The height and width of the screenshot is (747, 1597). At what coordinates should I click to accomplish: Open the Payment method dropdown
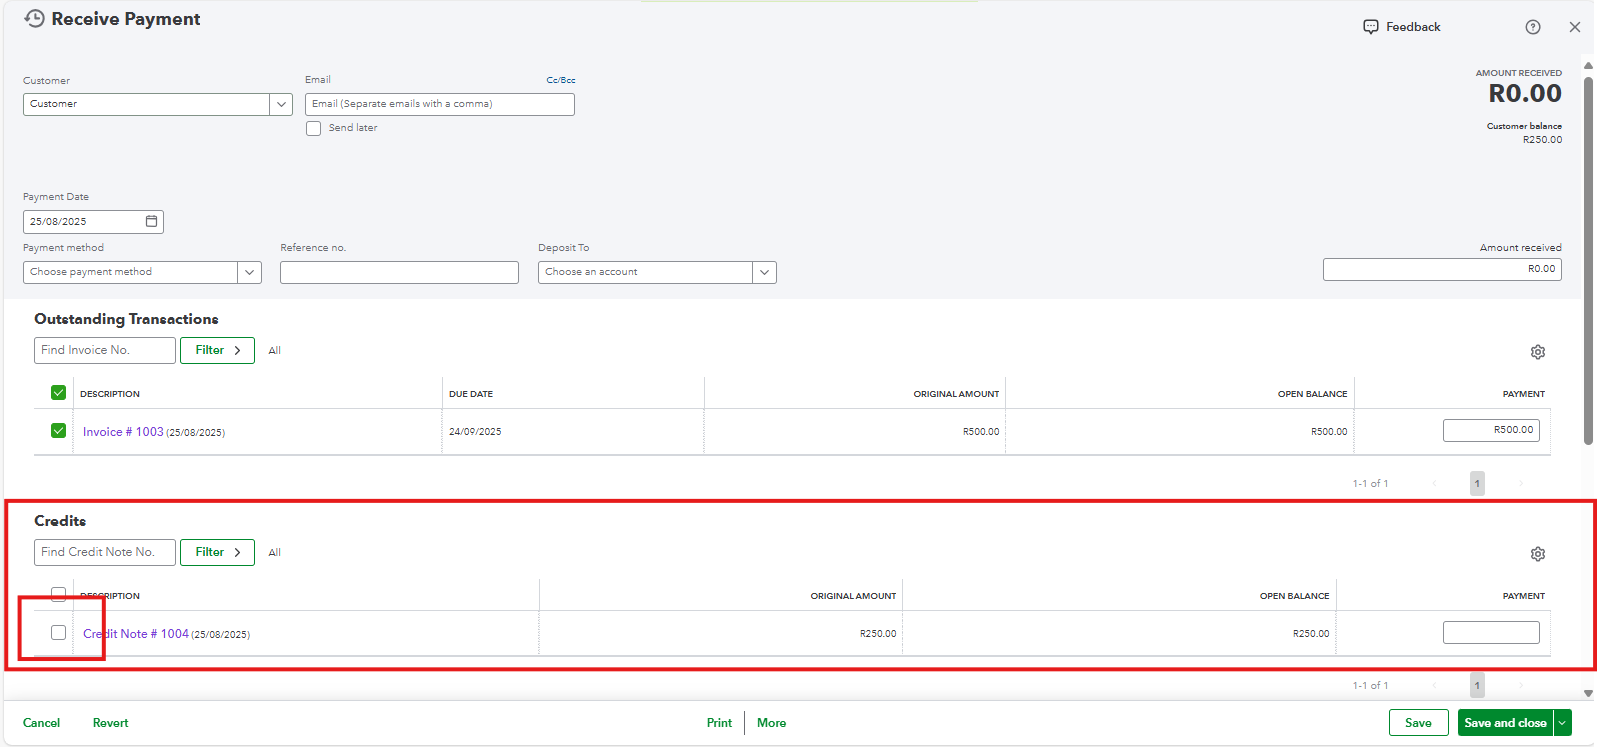coord(249,272)
